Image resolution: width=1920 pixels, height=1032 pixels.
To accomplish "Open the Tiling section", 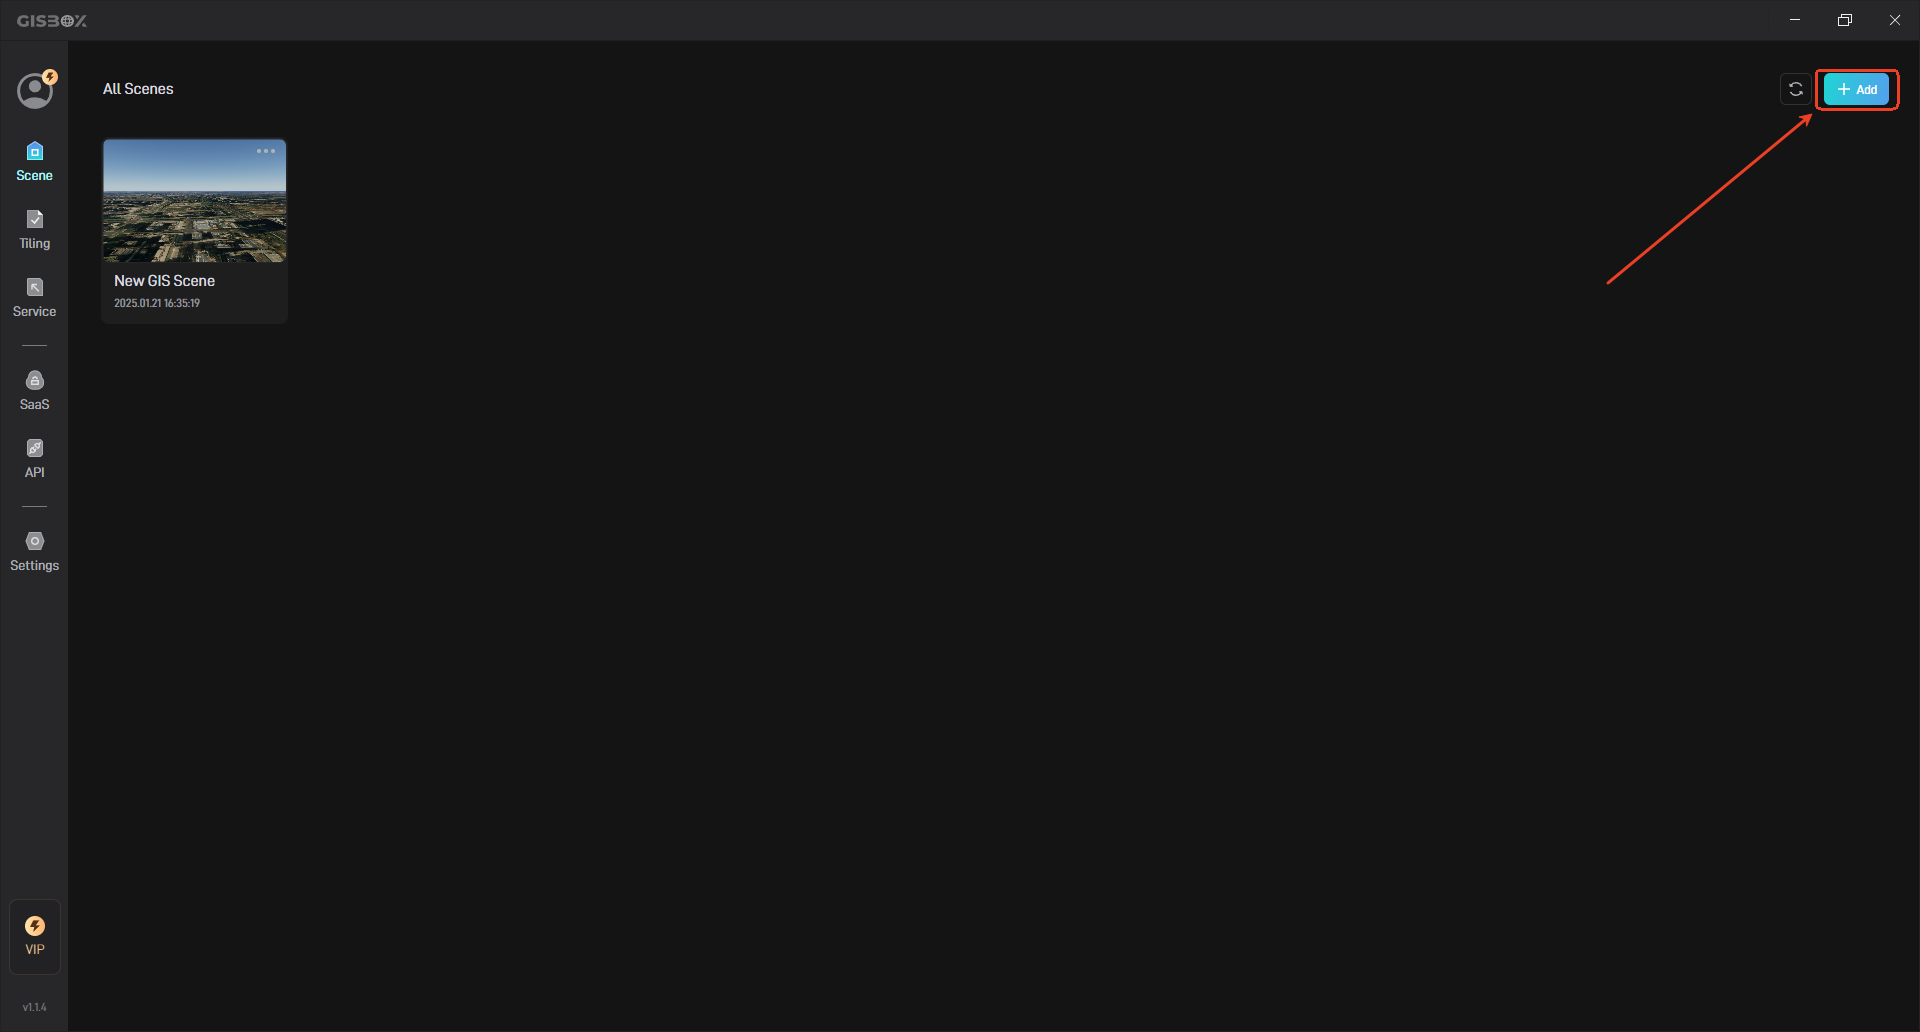I will [34, 230].
